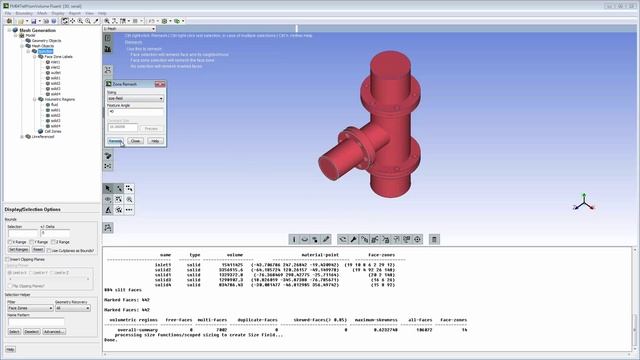The width and height of the screenshot is (640, 360).
Task: Select the arrow pointer selection tool
Action: point(108,189)
